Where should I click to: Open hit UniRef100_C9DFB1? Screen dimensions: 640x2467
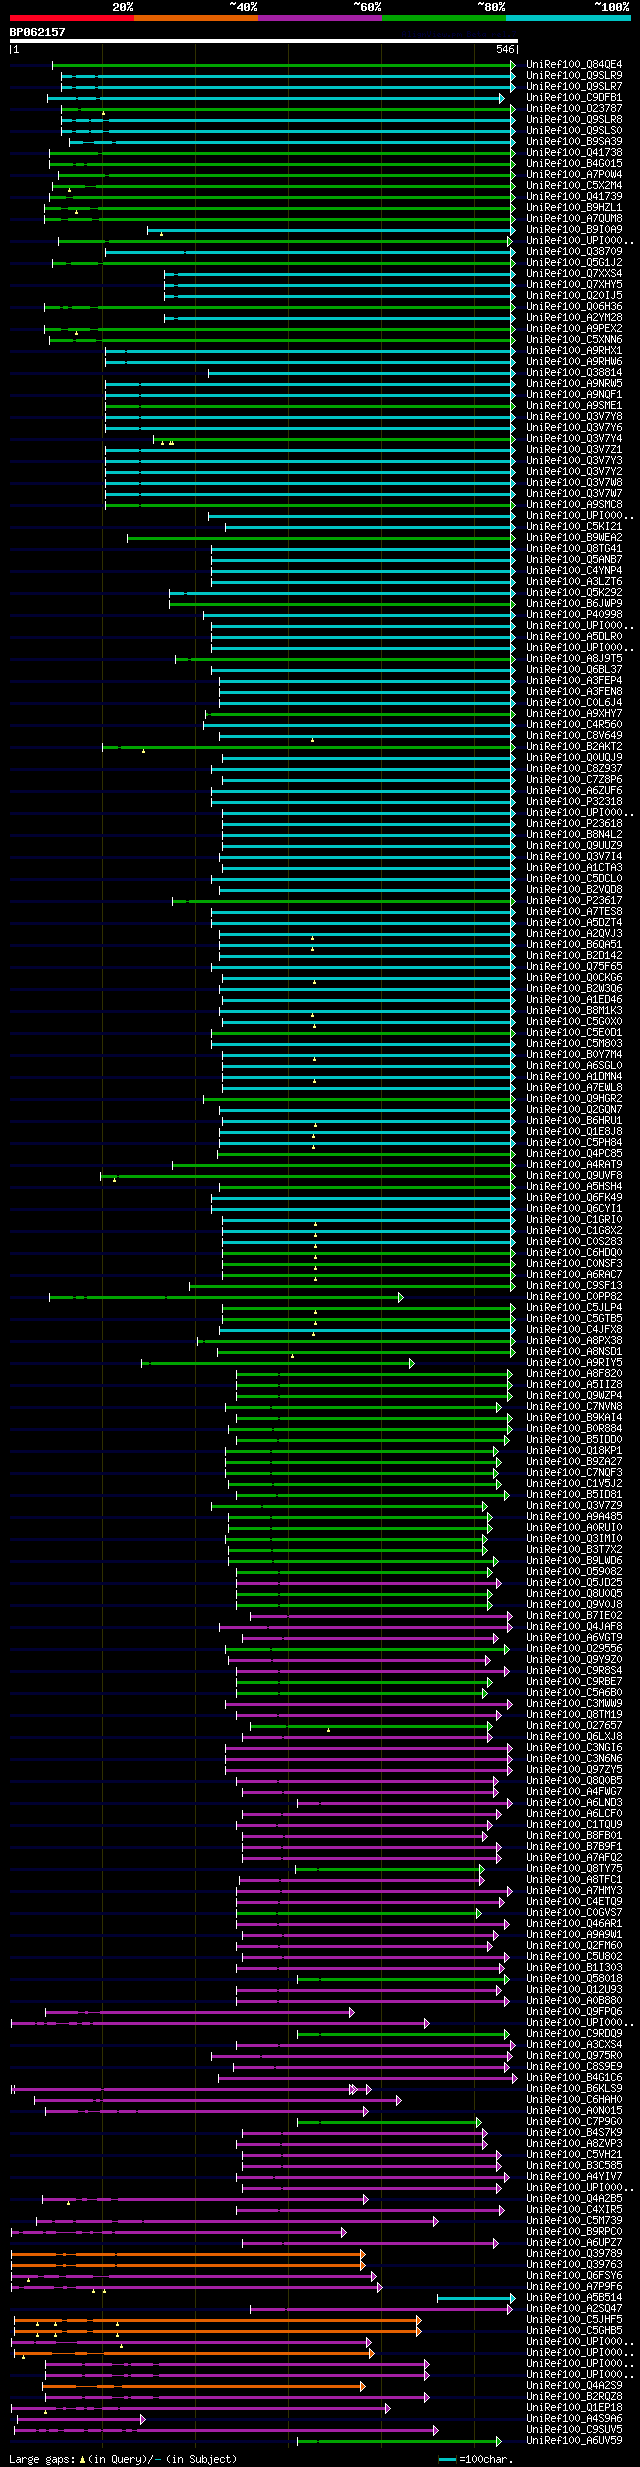[x=574, y=98]
